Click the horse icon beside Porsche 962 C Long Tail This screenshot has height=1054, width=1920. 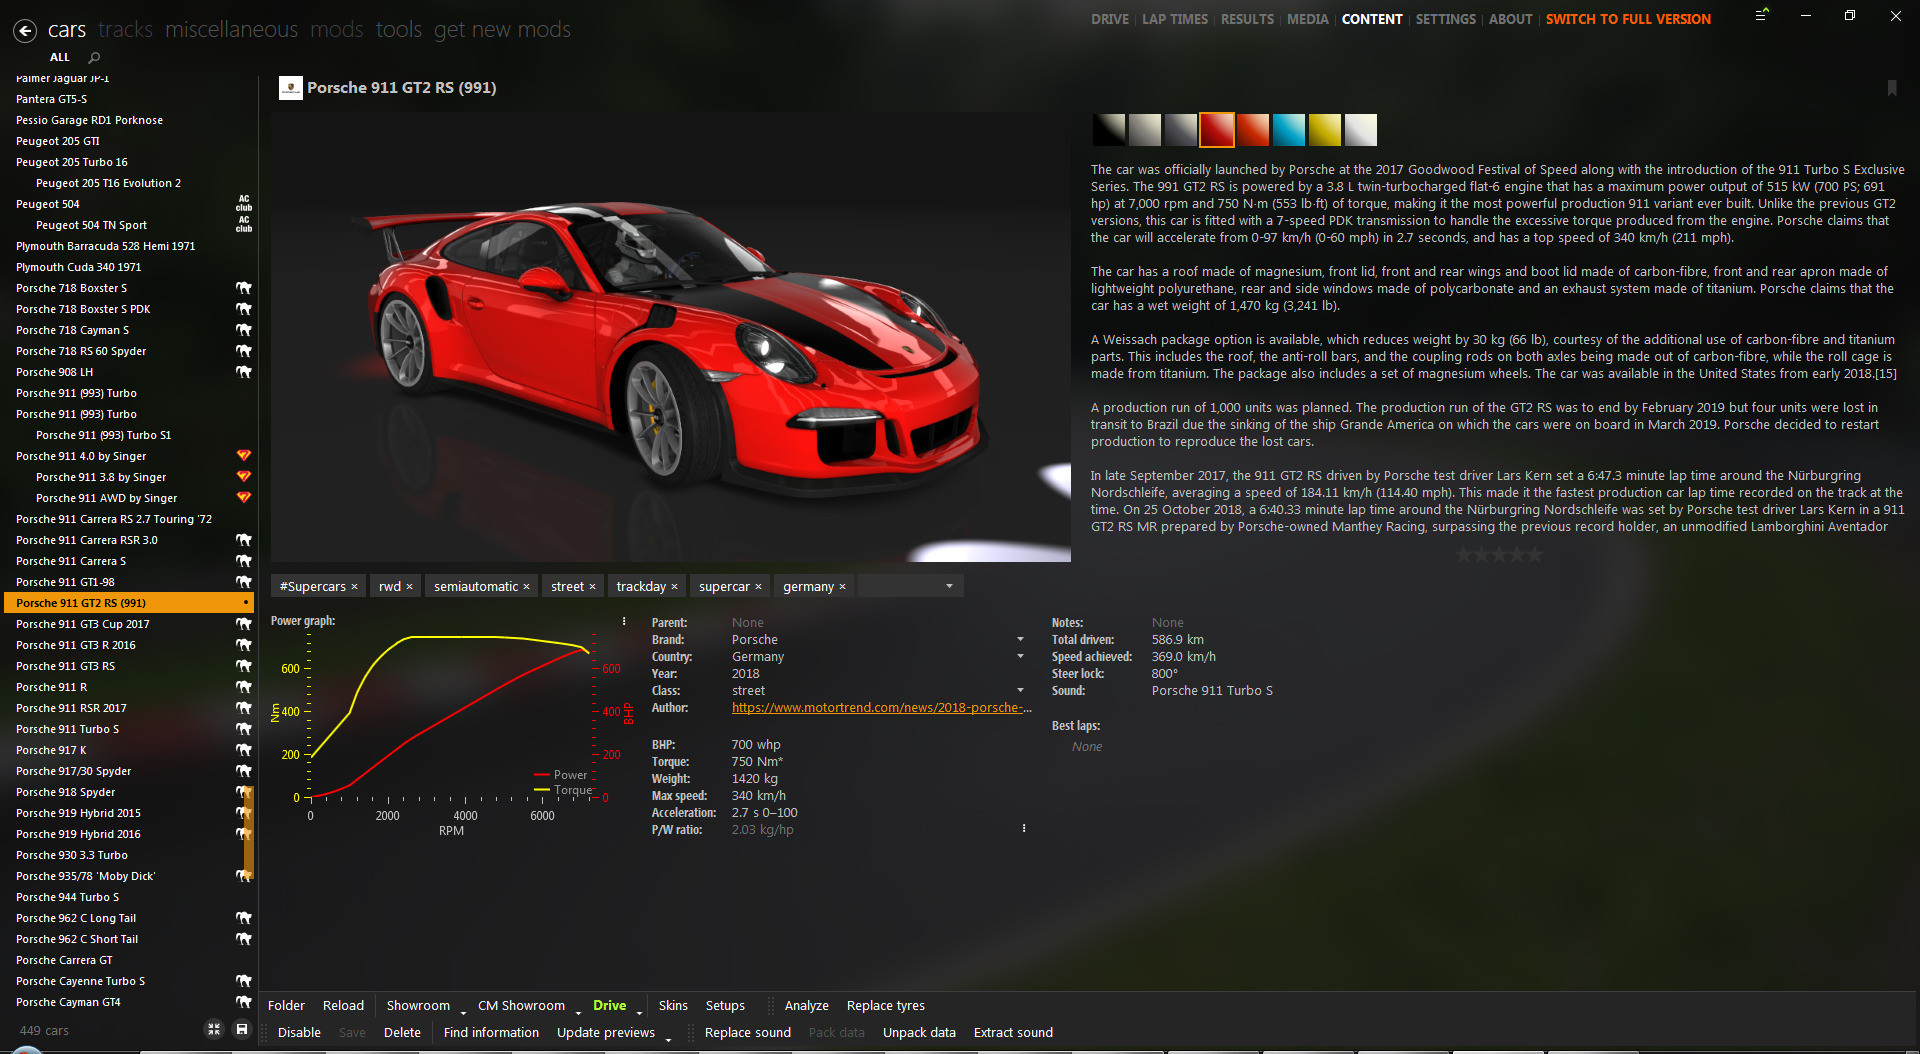[x=243, y=918]
